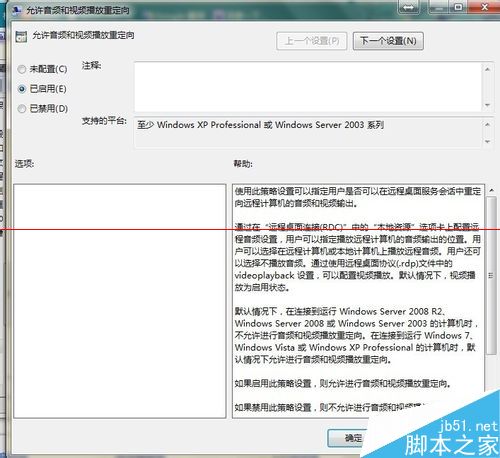Click inside the empty 选项 options panel
The height and width of the screenshot is (458, 500).
[120, 301]
